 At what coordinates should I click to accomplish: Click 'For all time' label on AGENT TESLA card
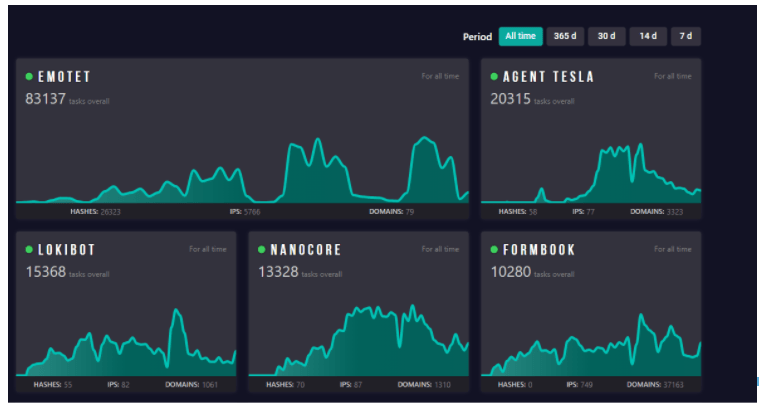(672, 76)
